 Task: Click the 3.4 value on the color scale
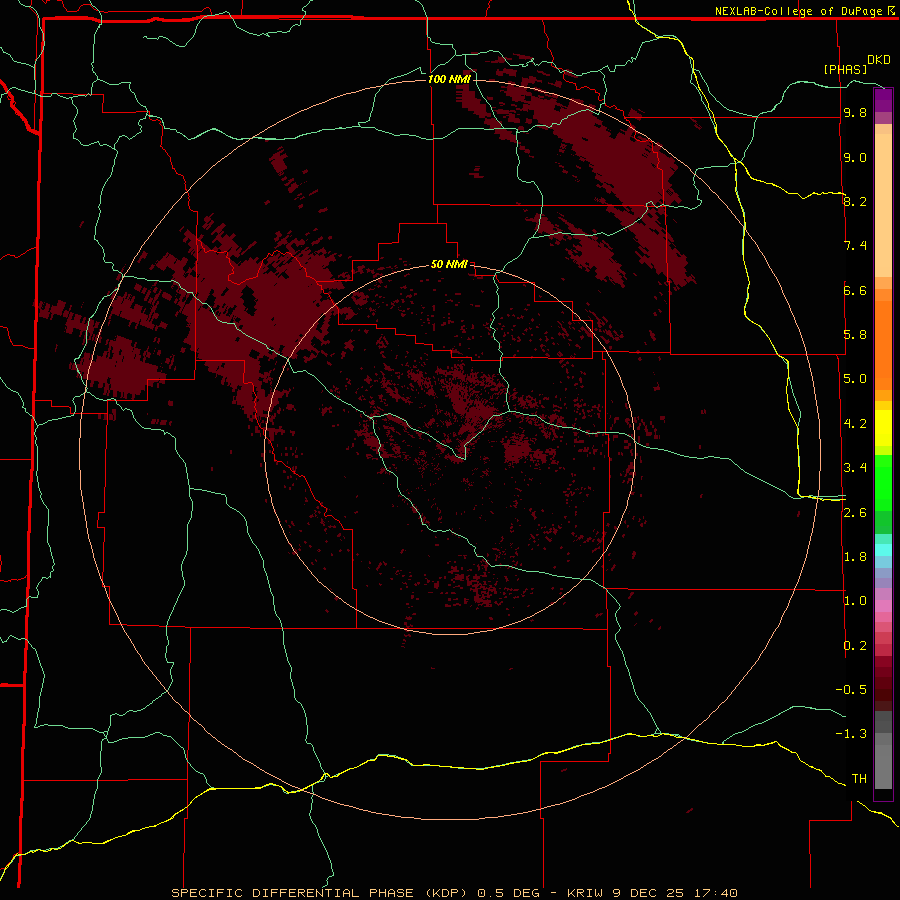point(855,468)
